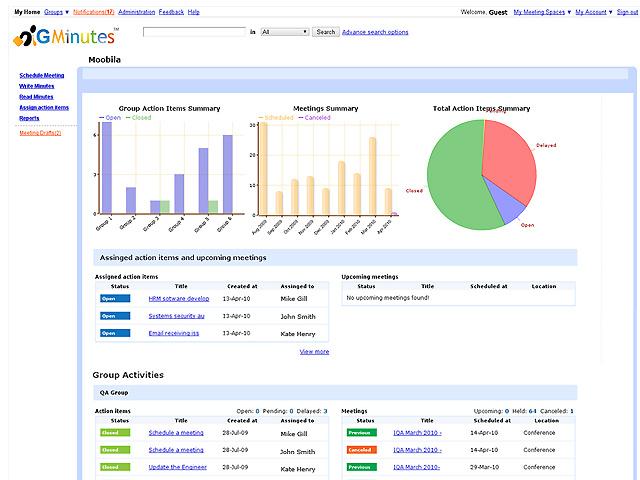Click Closed badge in Kate Henry QA row

[x=115, y=467]
